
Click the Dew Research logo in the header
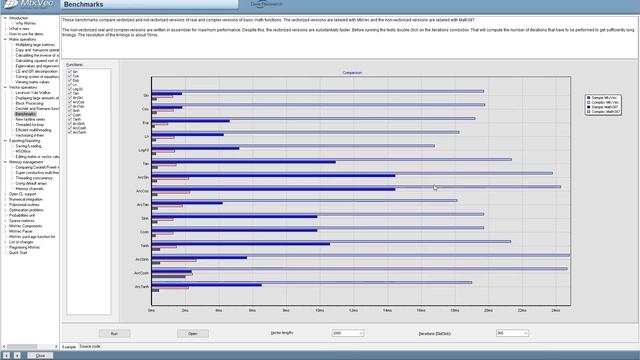tap(266, 4)
